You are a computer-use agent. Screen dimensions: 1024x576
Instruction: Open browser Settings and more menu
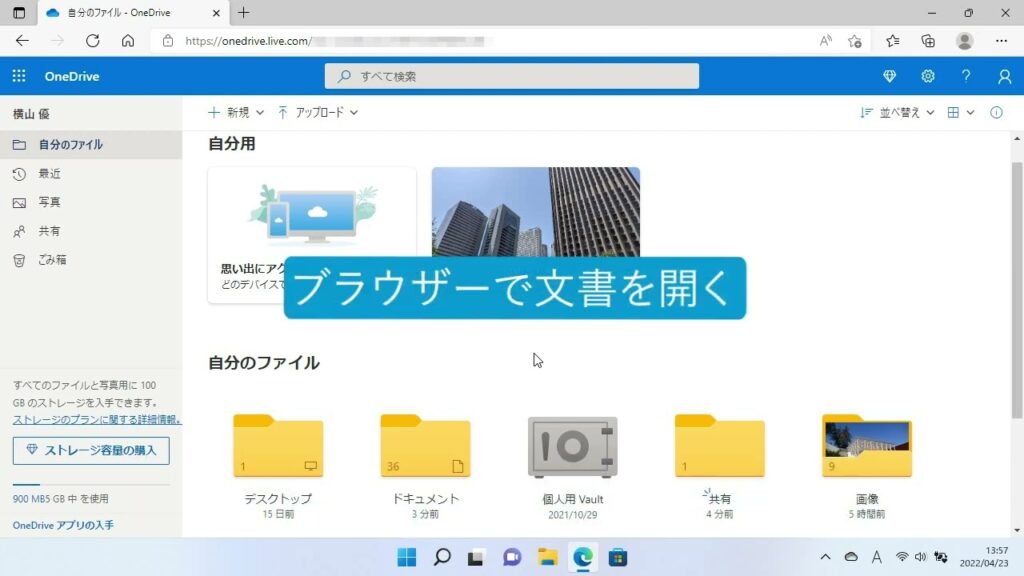(x=1001, y=40)
